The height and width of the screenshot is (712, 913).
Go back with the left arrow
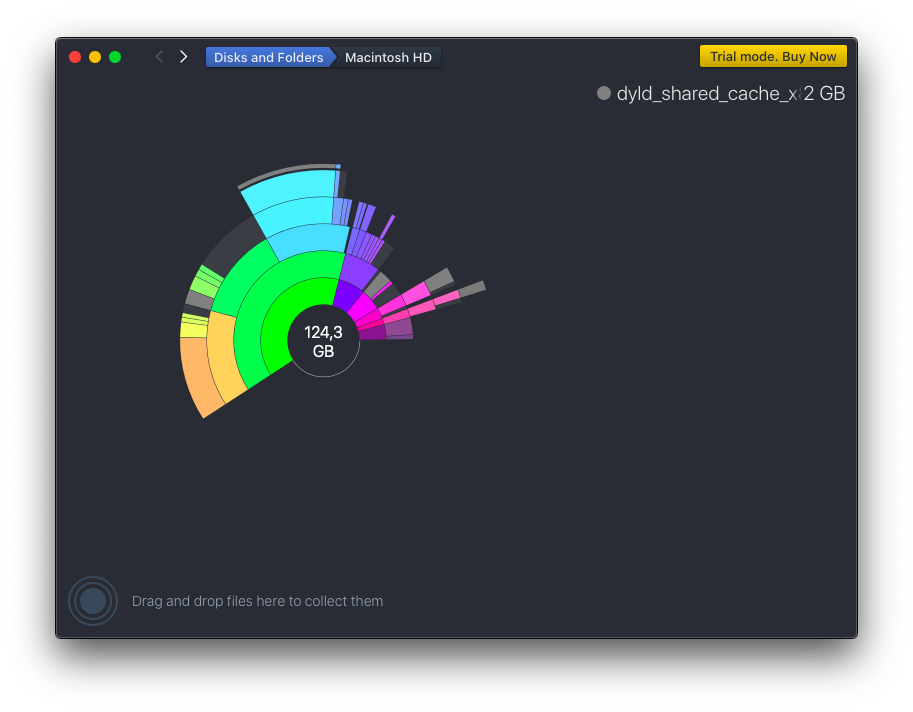pos(159,56)
